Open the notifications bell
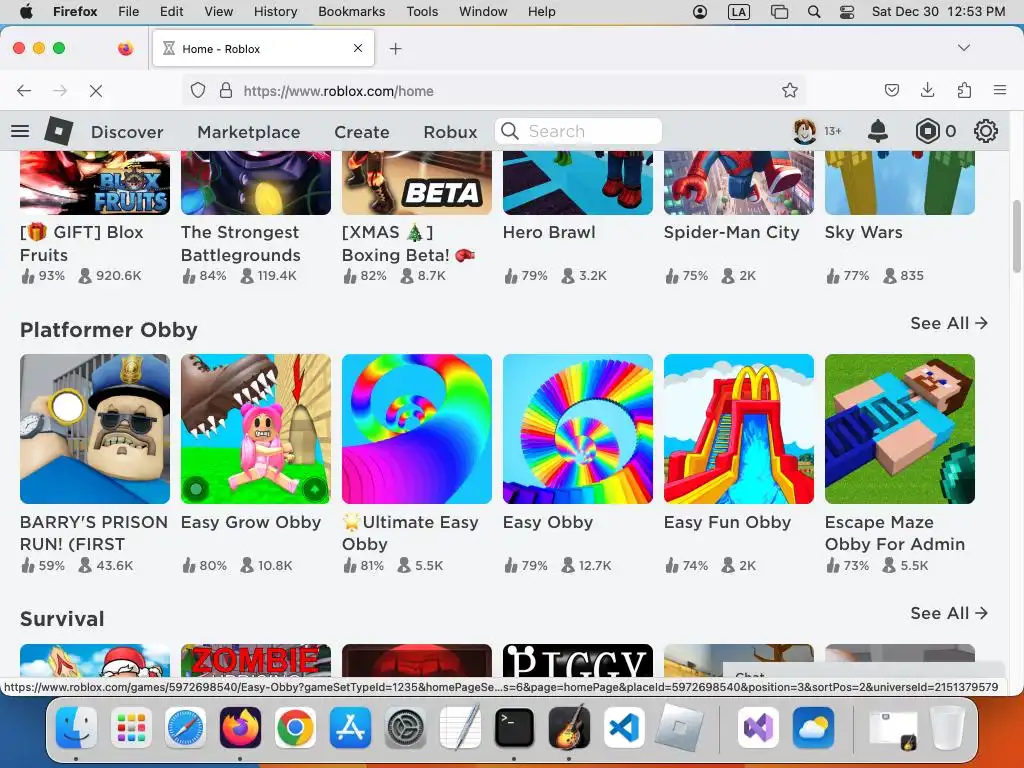The width and height of the screenshot is (1024, 768). [878, 131]
